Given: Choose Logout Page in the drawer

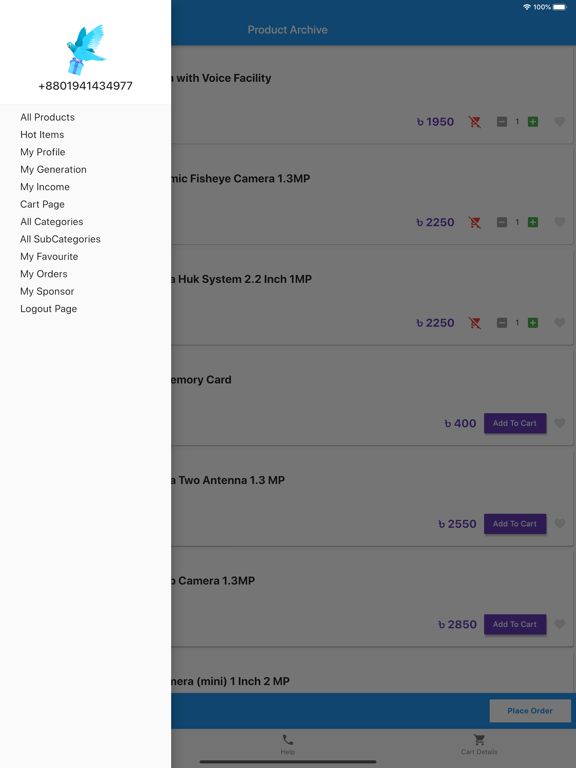Looking at the screenshot, I should pos(48,309).
